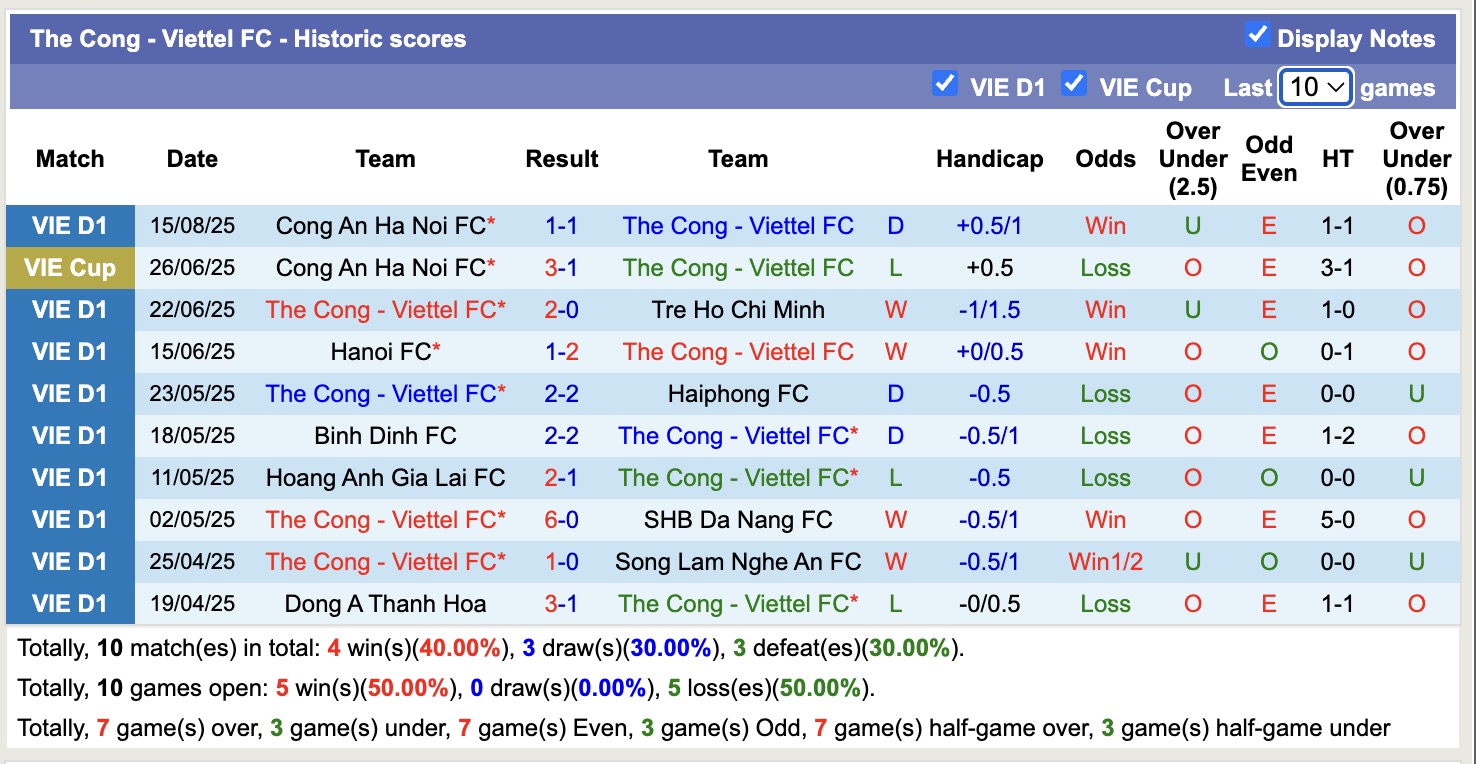The image size is (1476, 764).
Task: Click the VIE Cup match label
Action: point(70,268)
